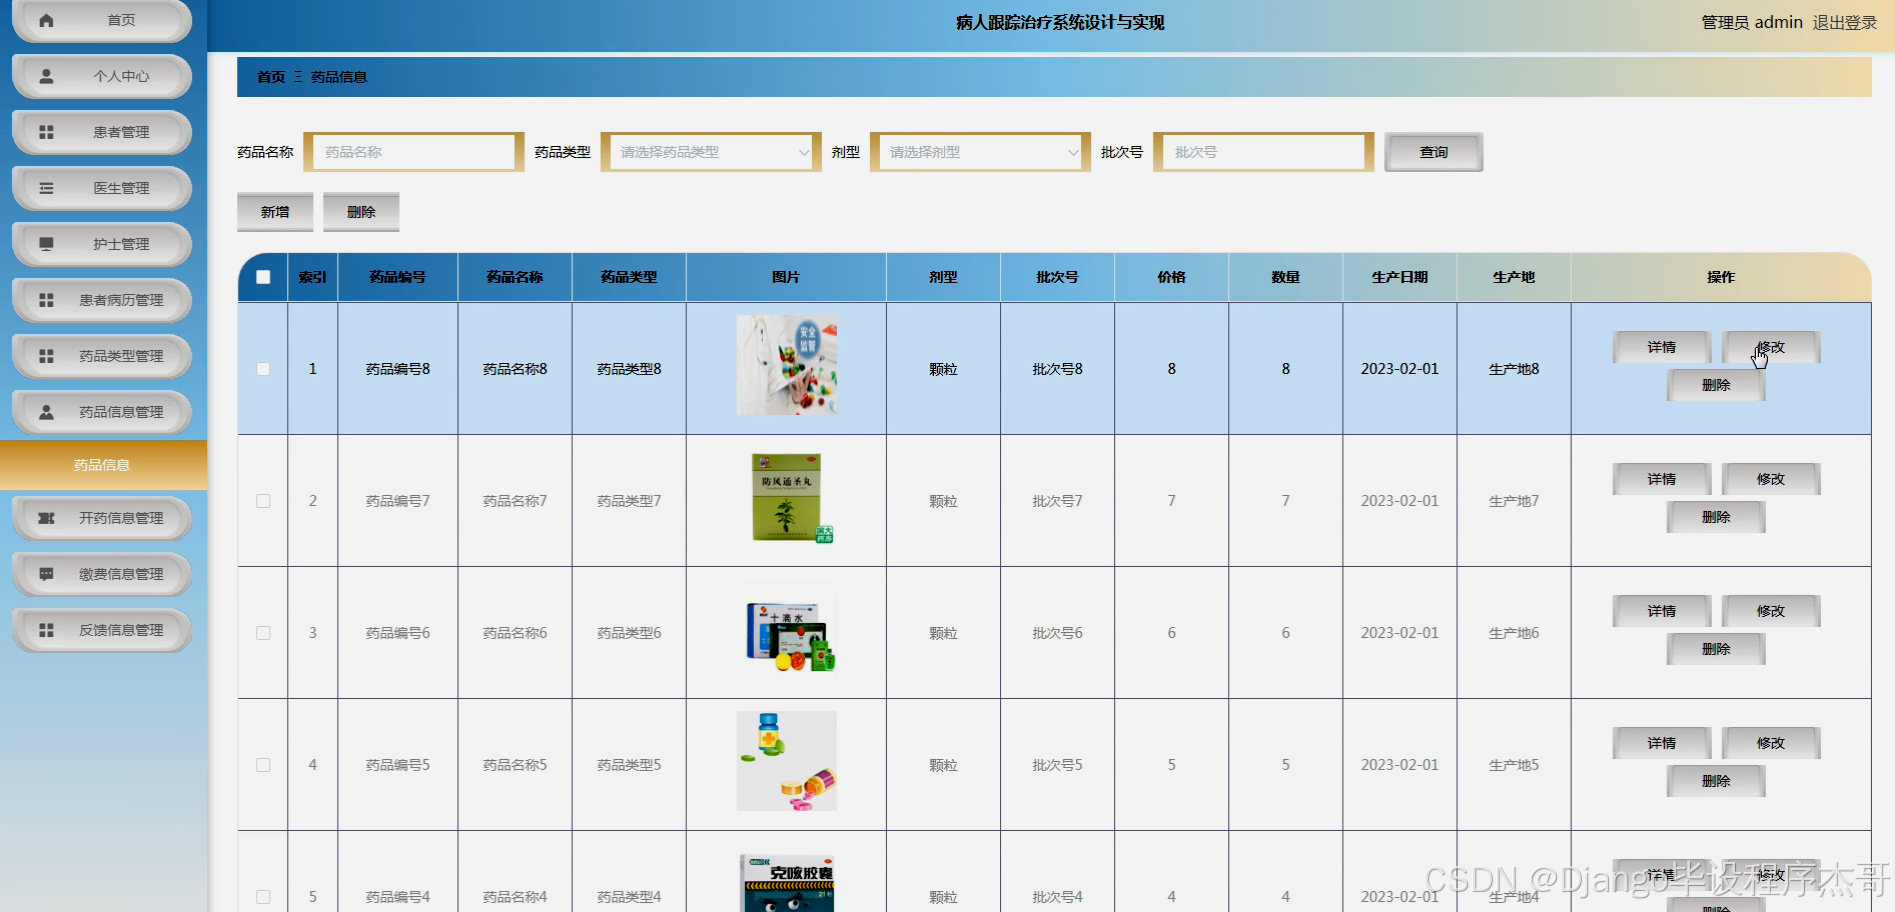This screenshot has width=1895, height=912.
Task: Click 删除 for 药品编号5 row
Action: pos(1716,781)
